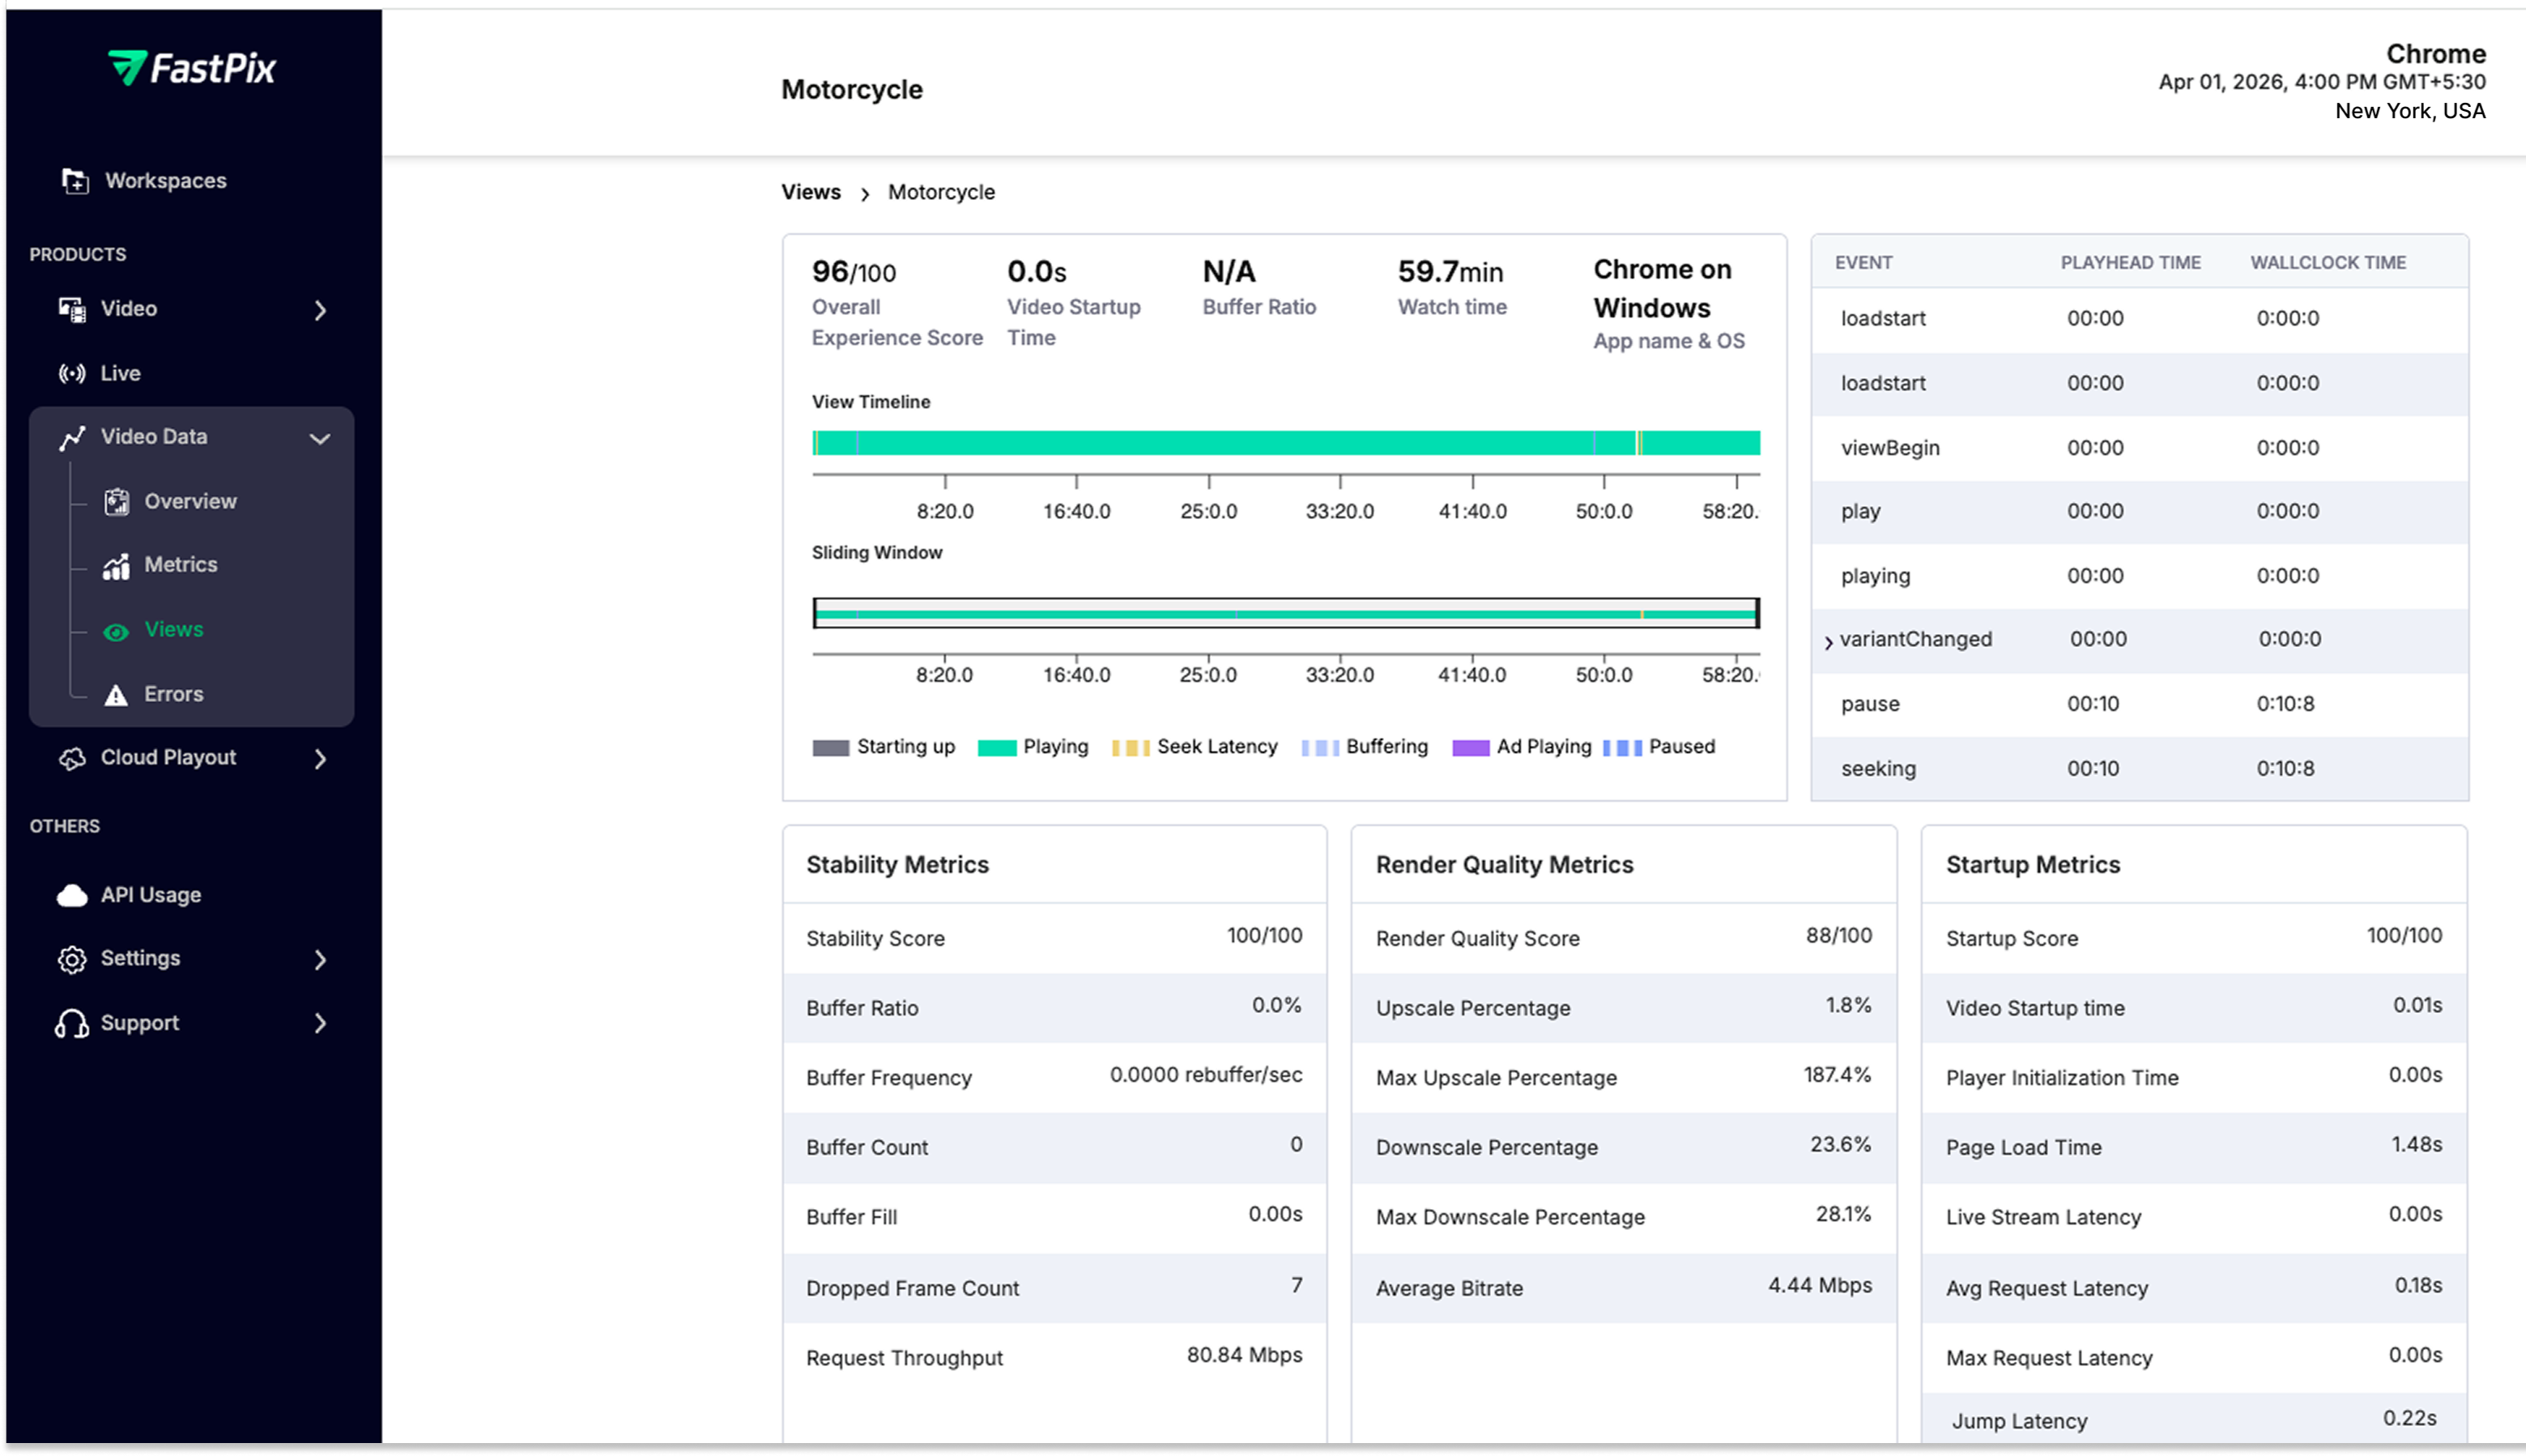2526x1456 pixels.
Task: Click the Support headset icon
Action: (x=72, y=1024)
